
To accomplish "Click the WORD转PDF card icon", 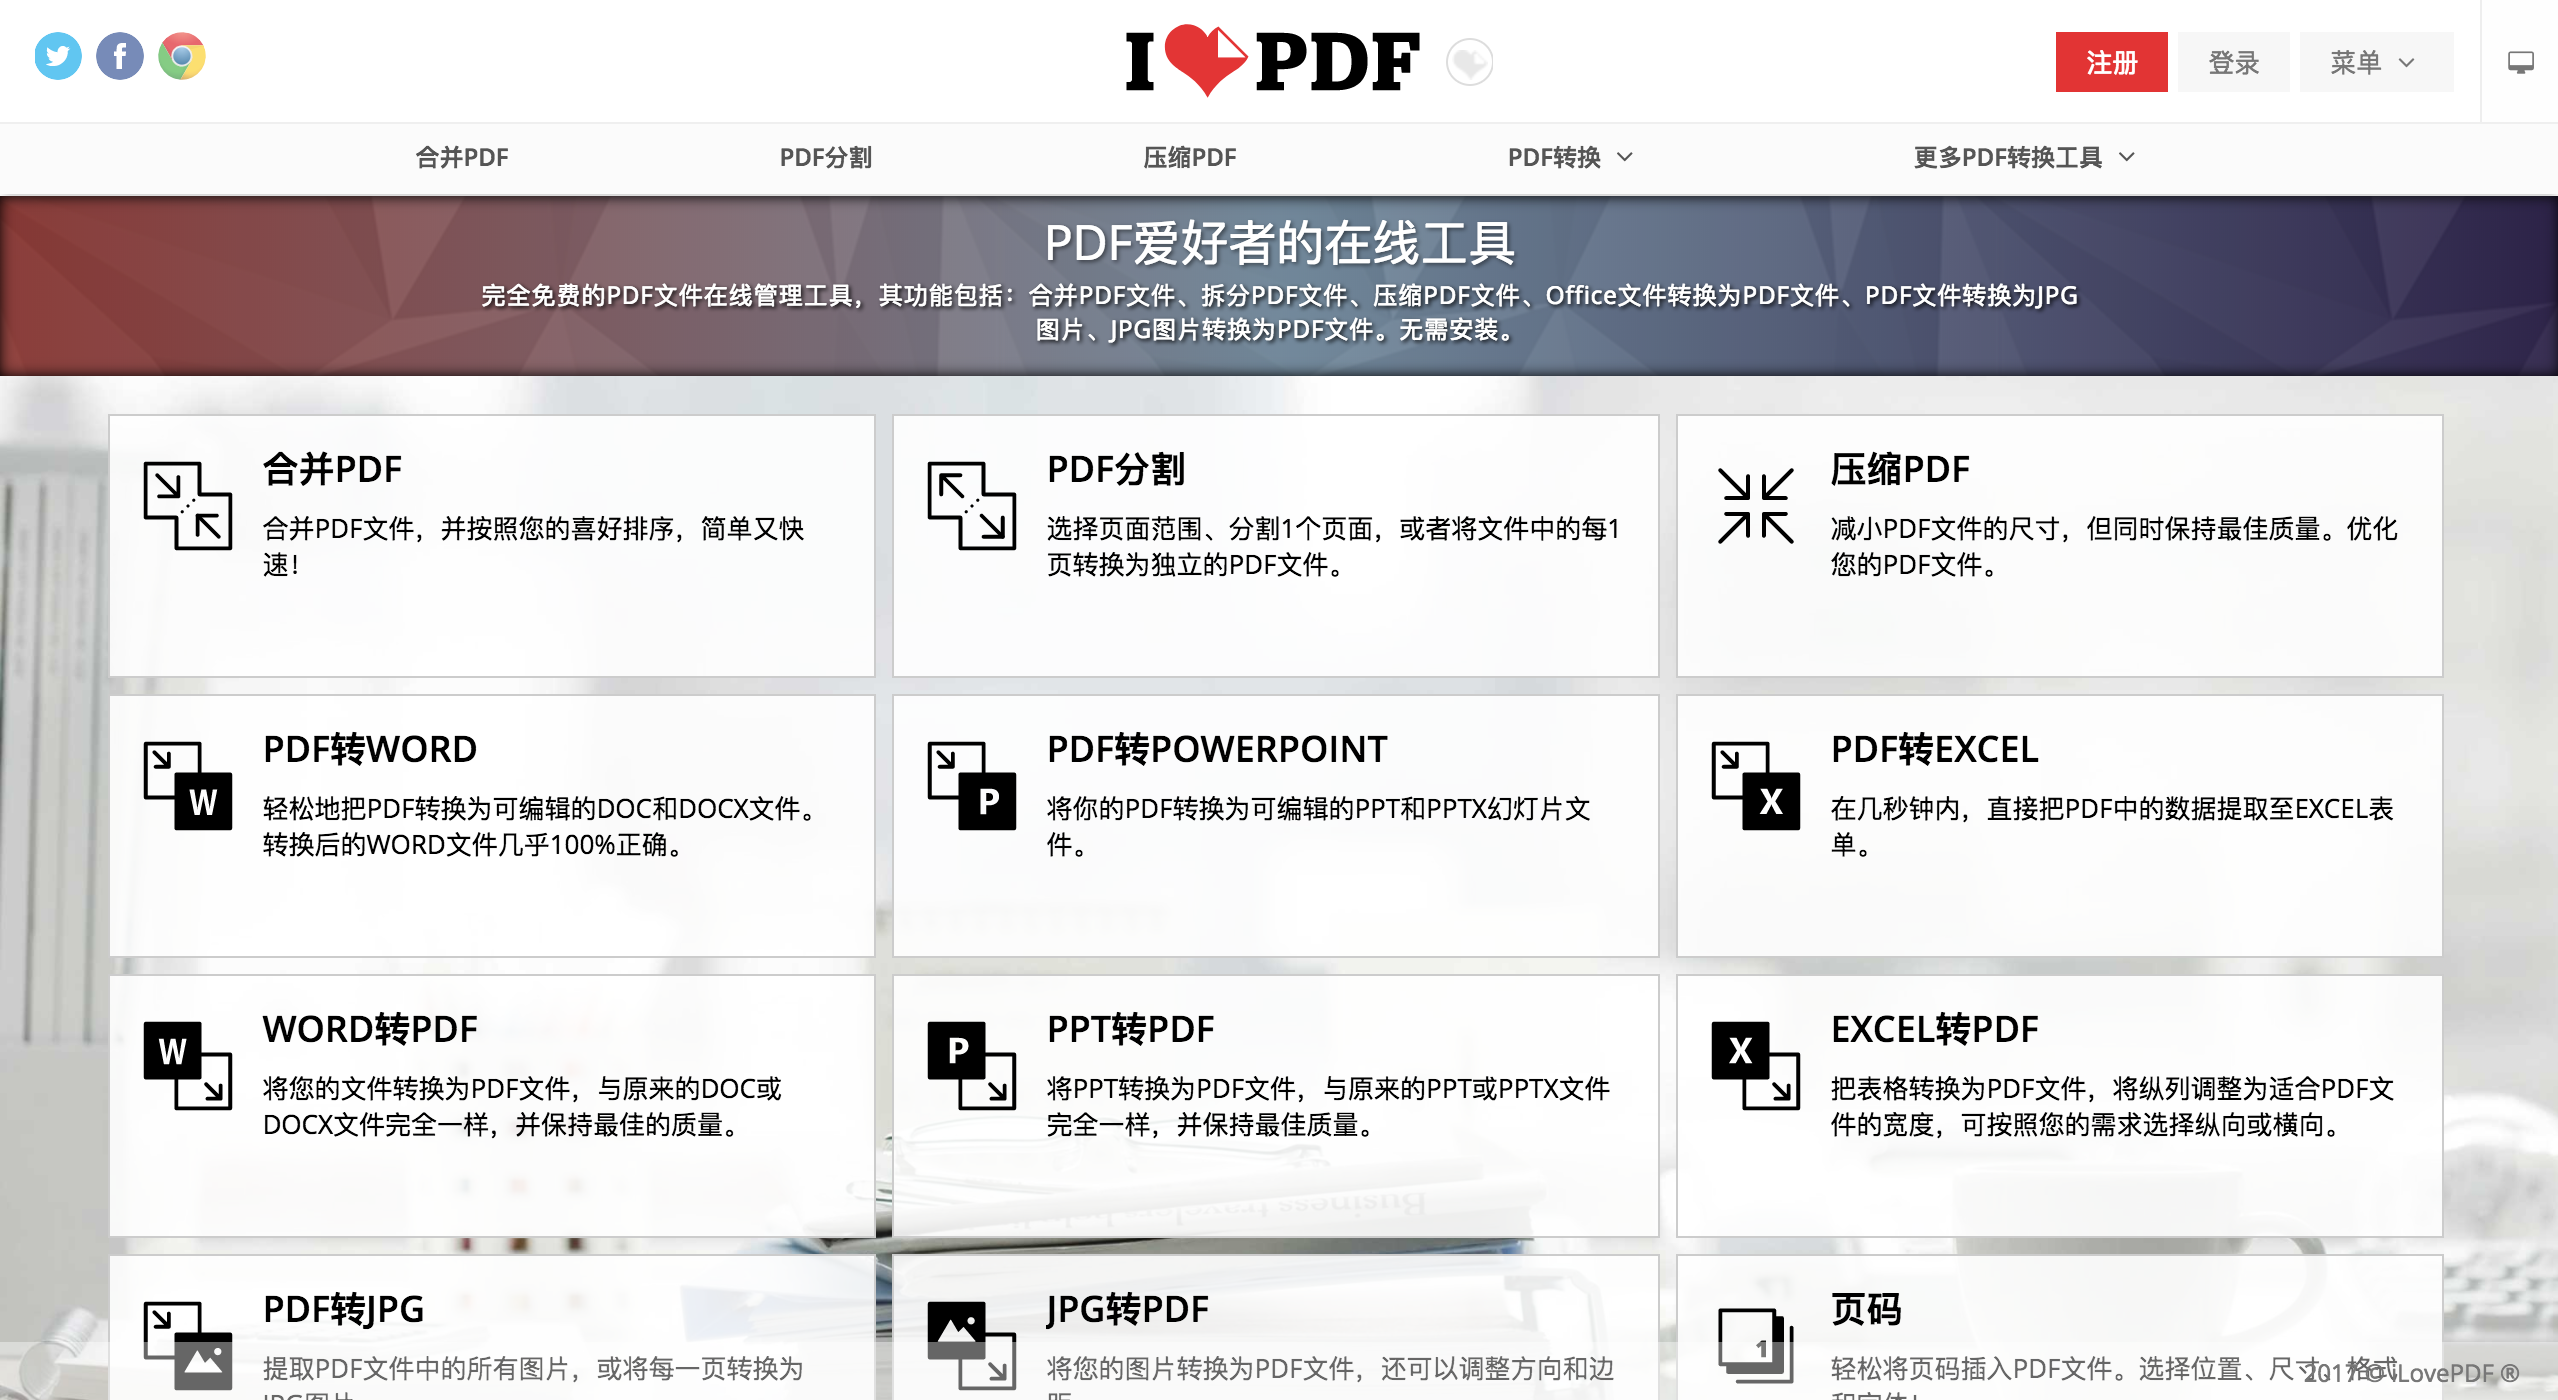I will point(188,1065).
